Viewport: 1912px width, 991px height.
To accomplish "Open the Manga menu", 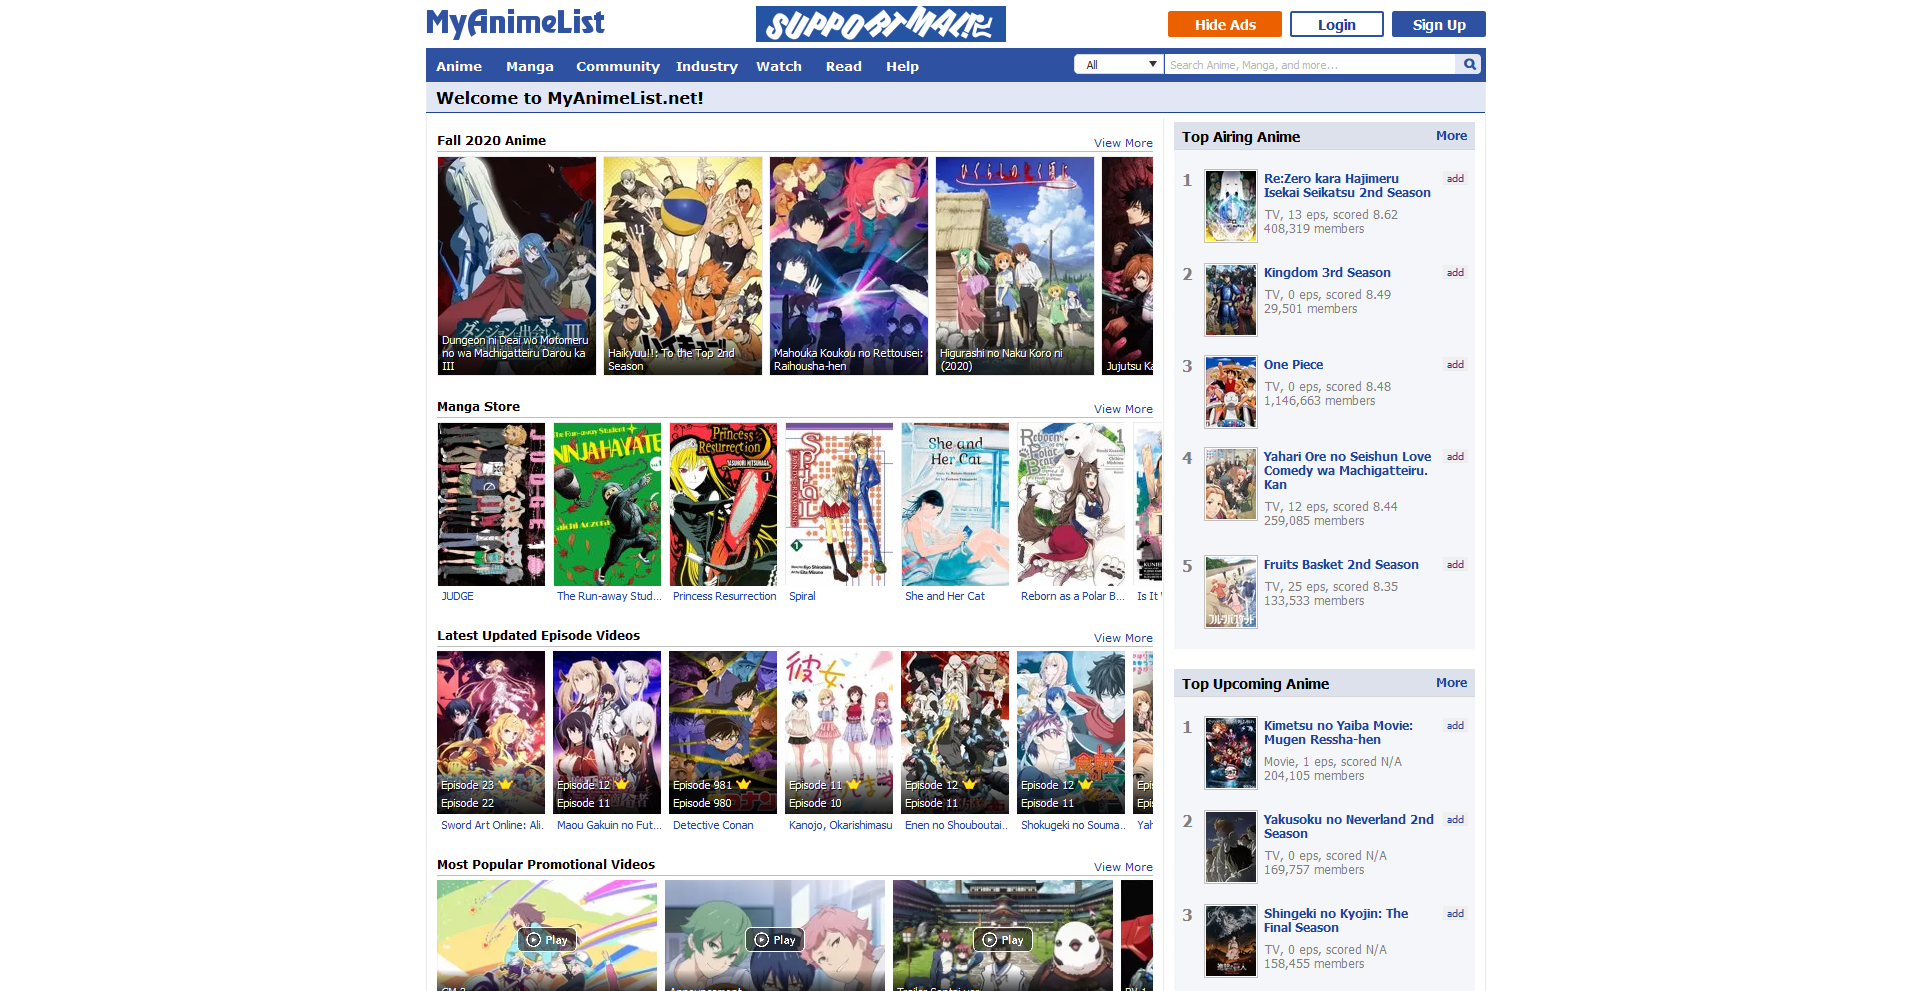I will point(529,66).
